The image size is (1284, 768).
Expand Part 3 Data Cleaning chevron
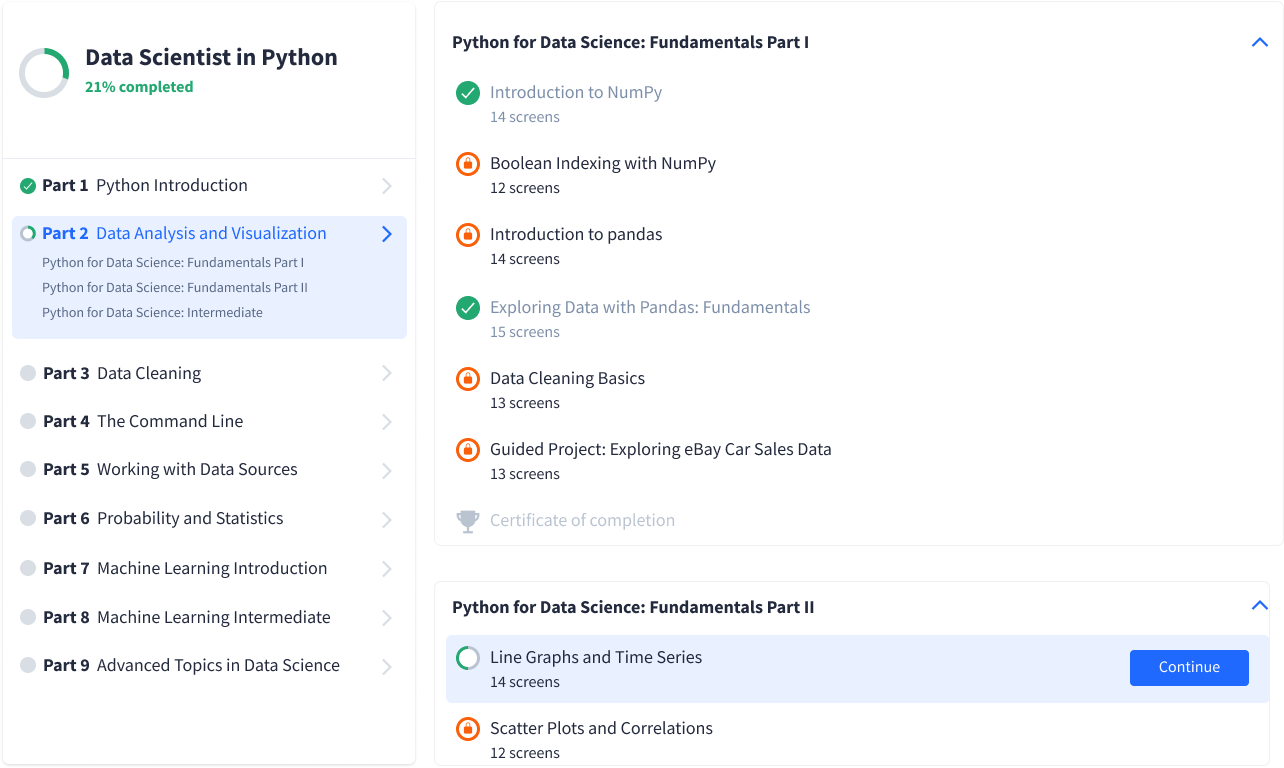(x=387, y=373)
